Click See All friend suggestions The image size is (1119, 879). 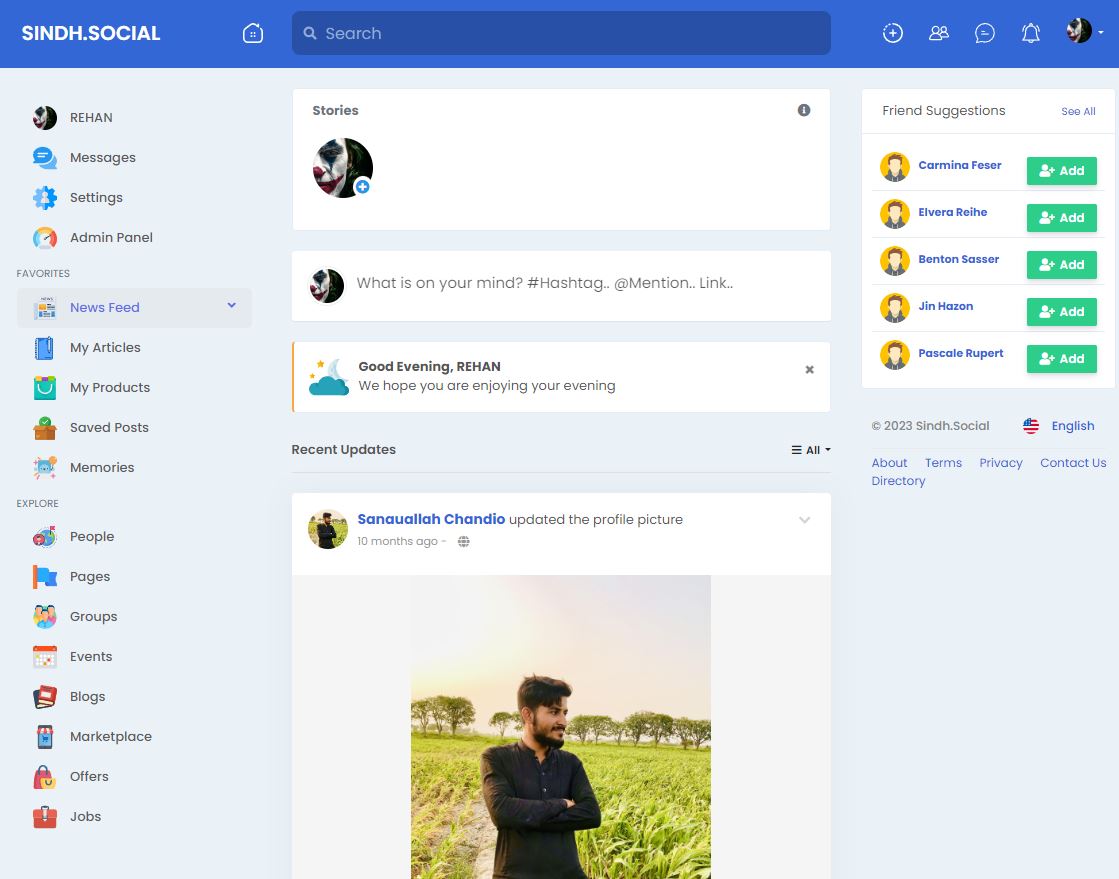click(1077, 111)
